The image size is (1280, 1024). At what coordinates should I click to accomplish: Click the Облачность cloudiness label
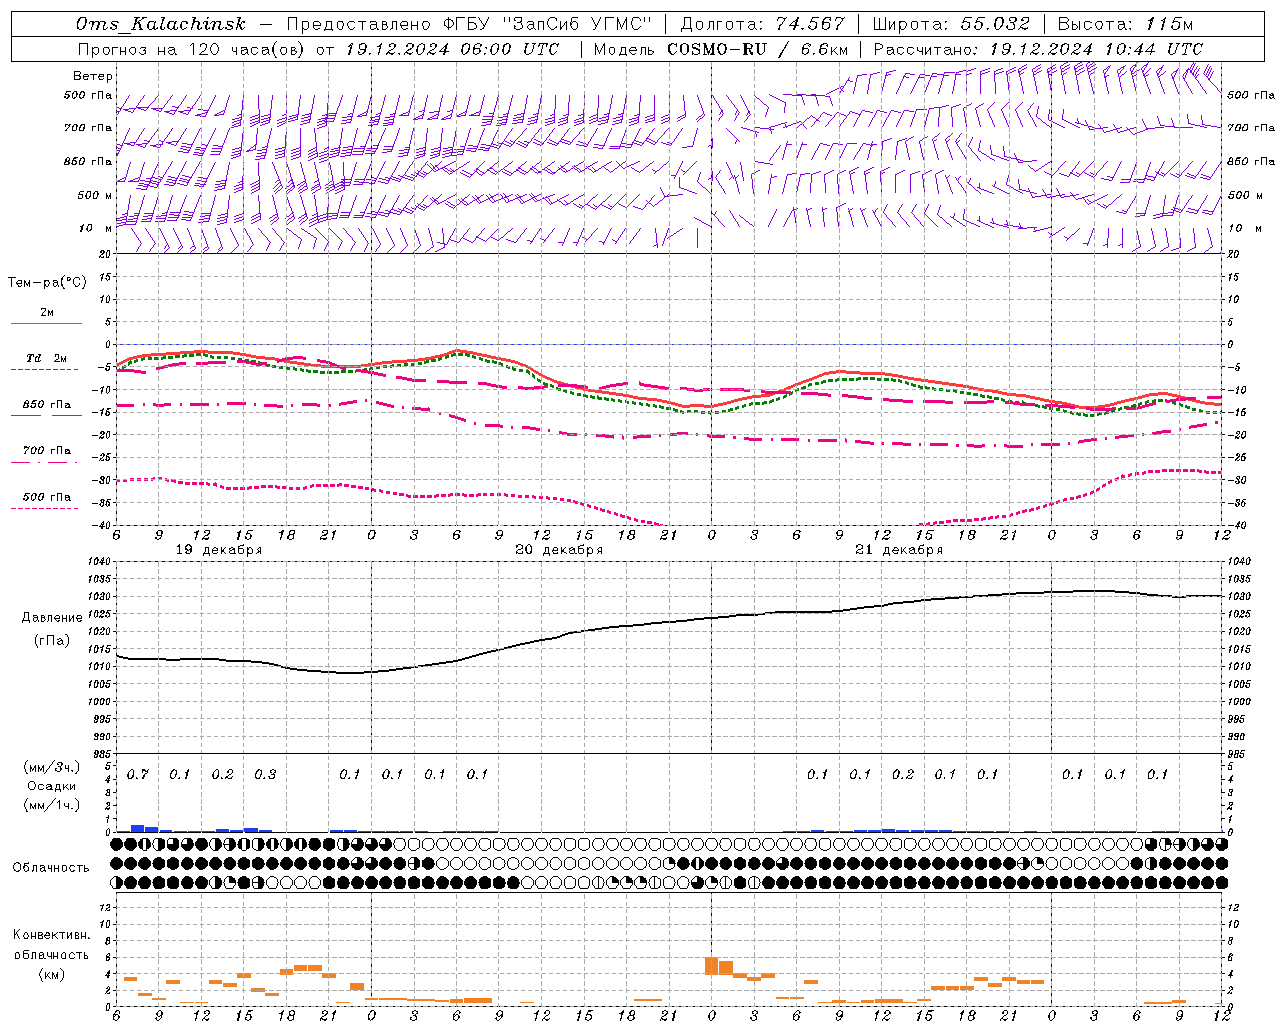point(51,867)
